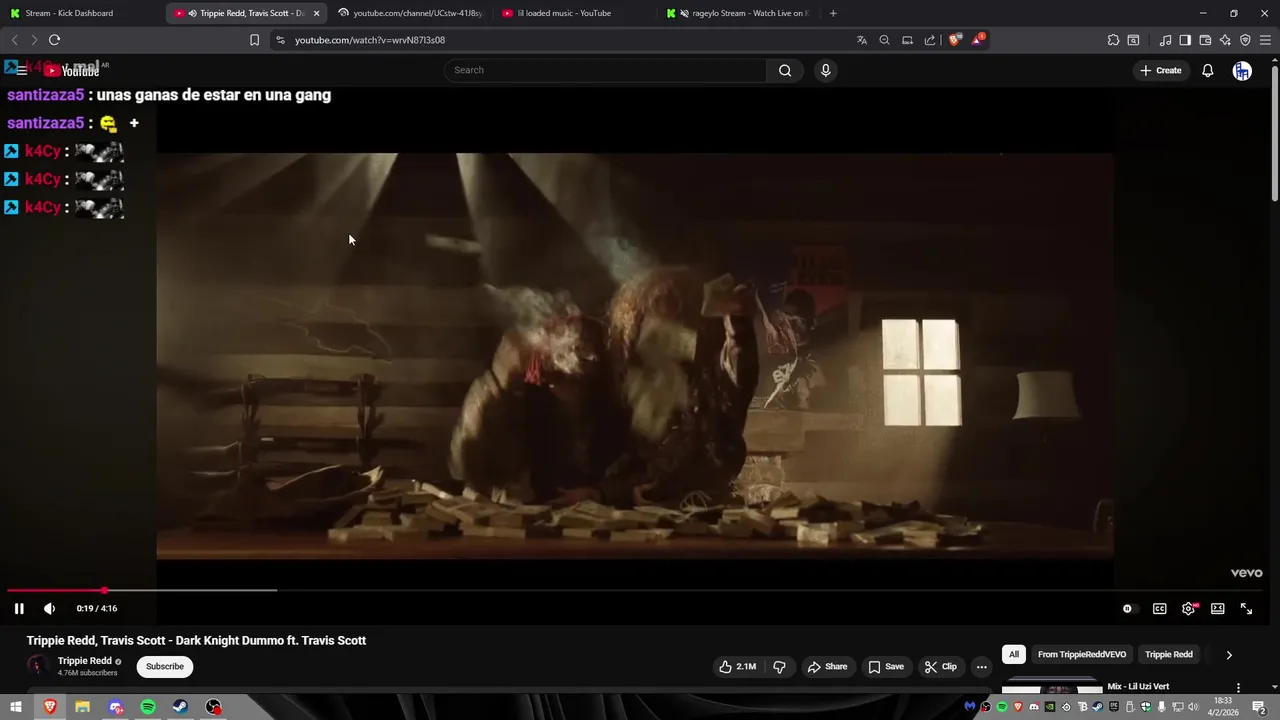Pause the video with the pause button
Viewport: 1280px width, 720px height.
19,608
